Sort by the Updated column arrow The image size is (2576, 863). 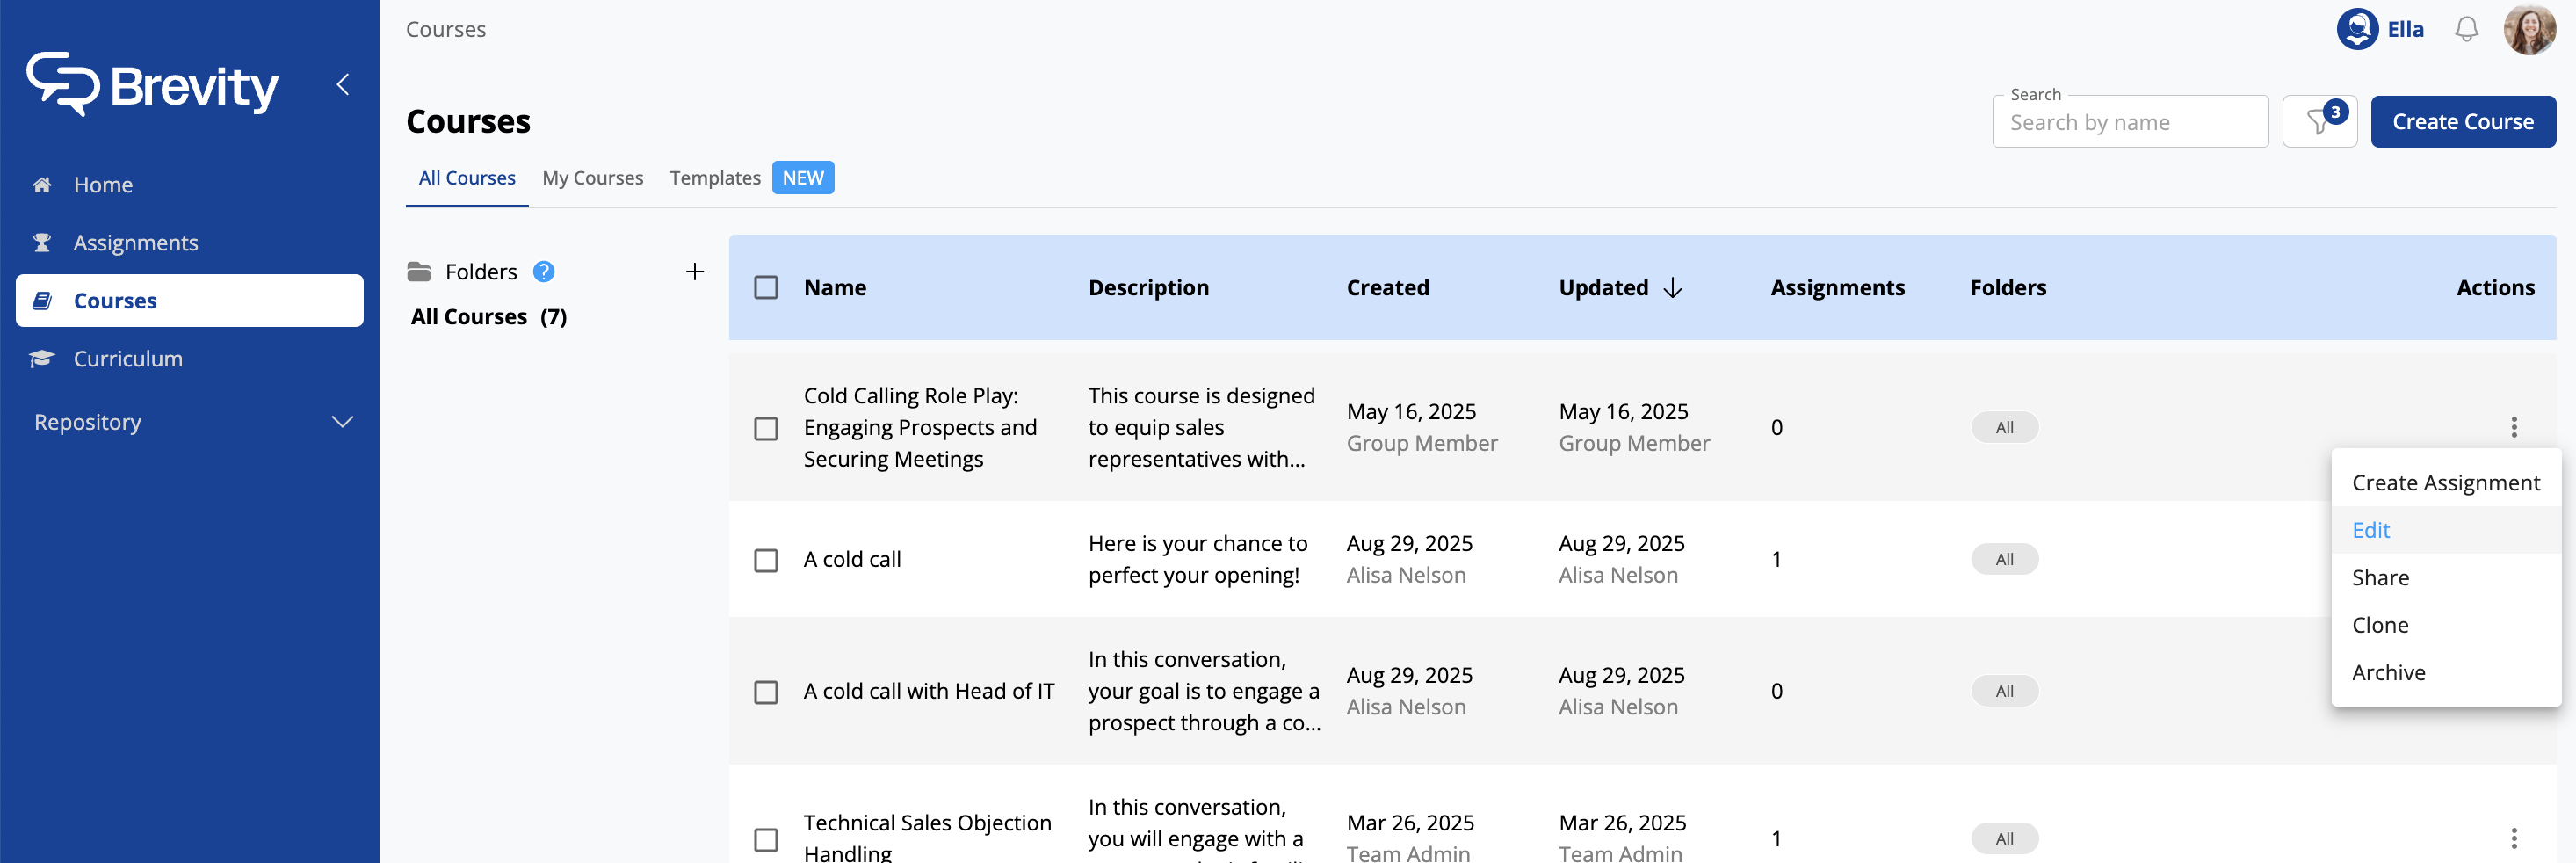click(x=1673, y=288)
